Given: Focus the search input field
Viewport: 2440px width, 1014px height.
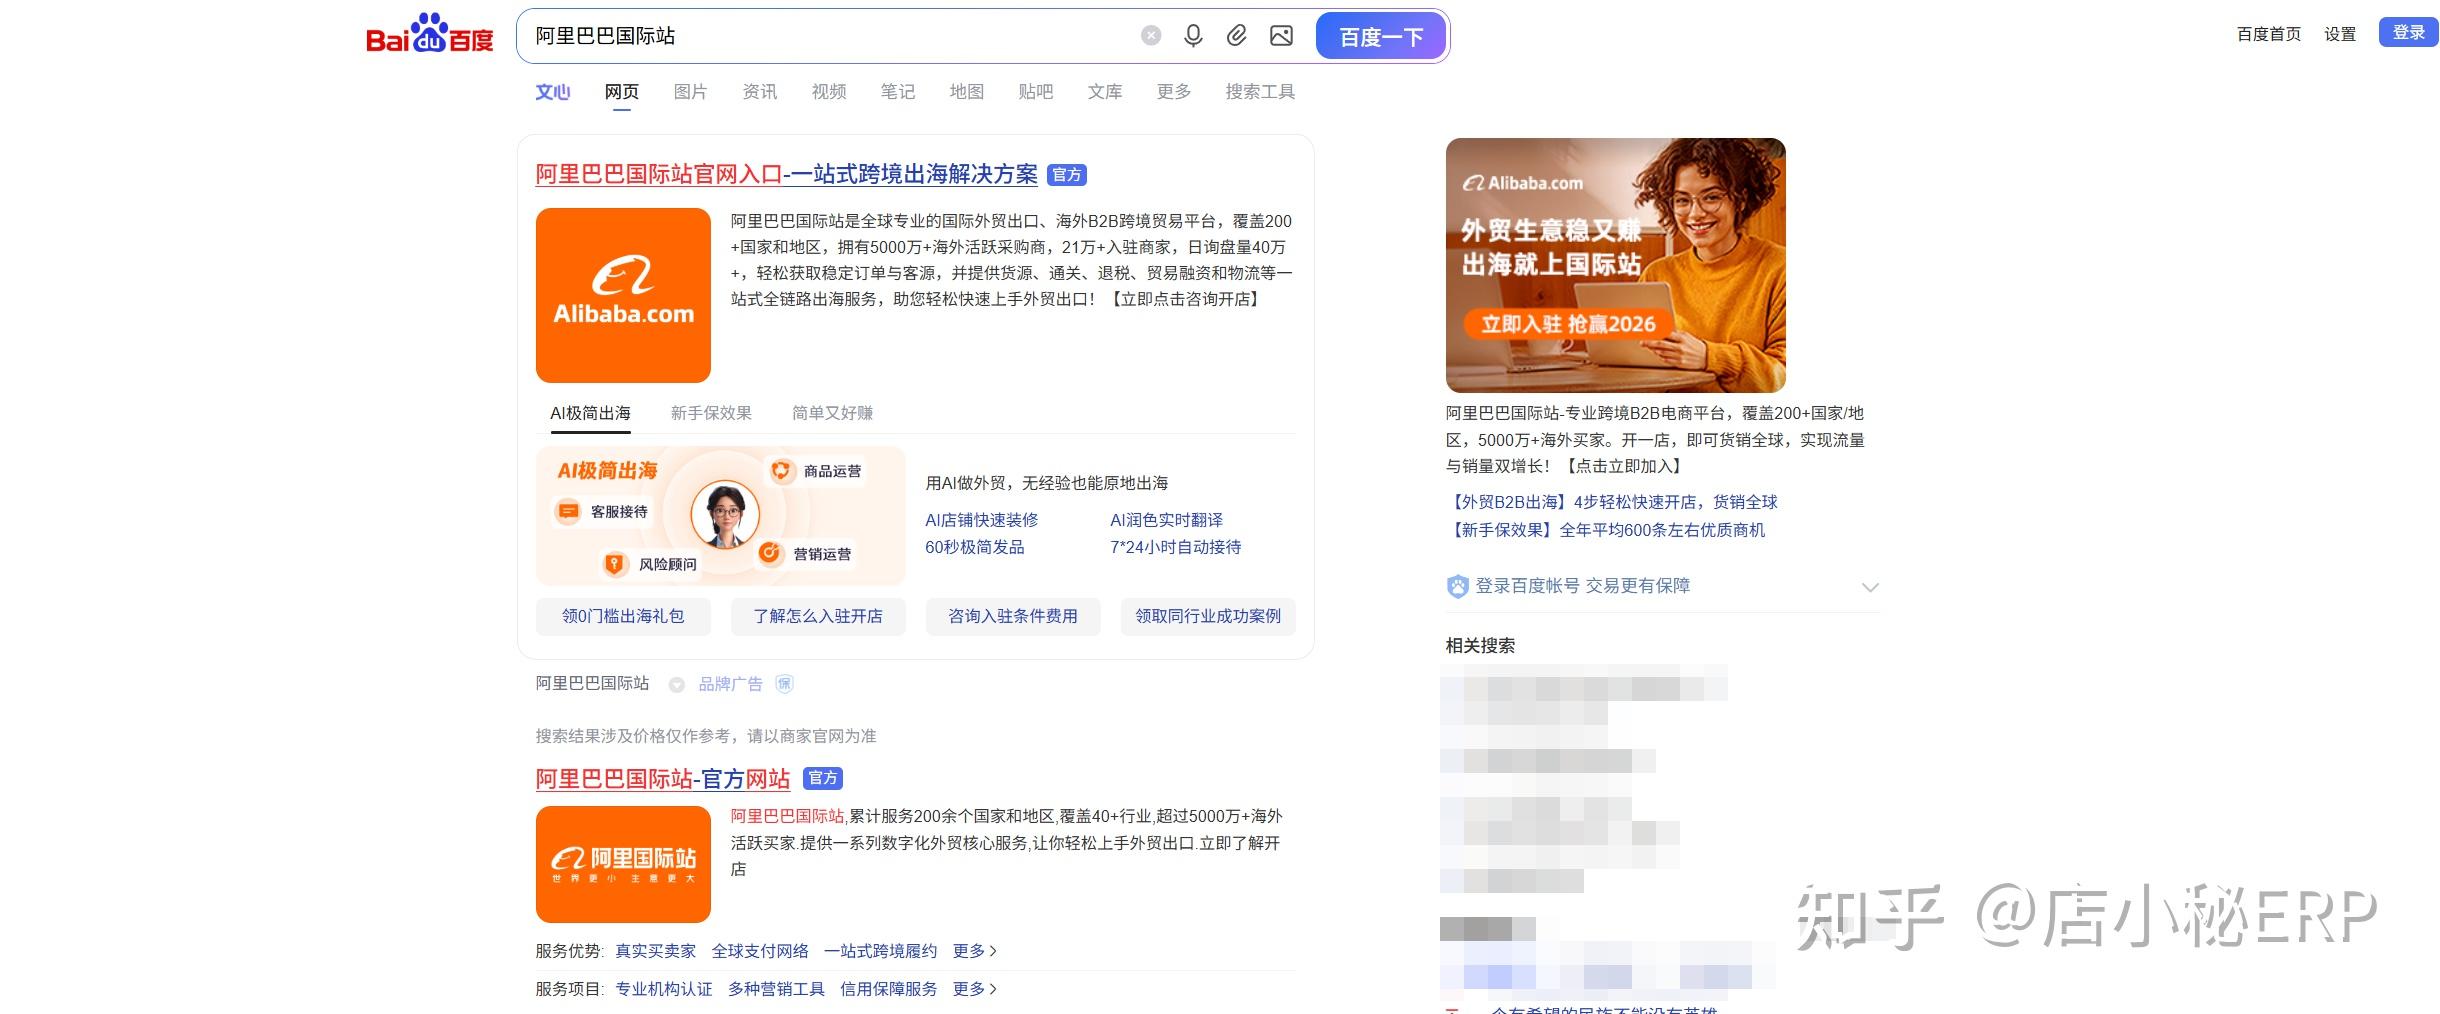Looking at the screenshot, I should pyautogui.click(x=830, y=36).
